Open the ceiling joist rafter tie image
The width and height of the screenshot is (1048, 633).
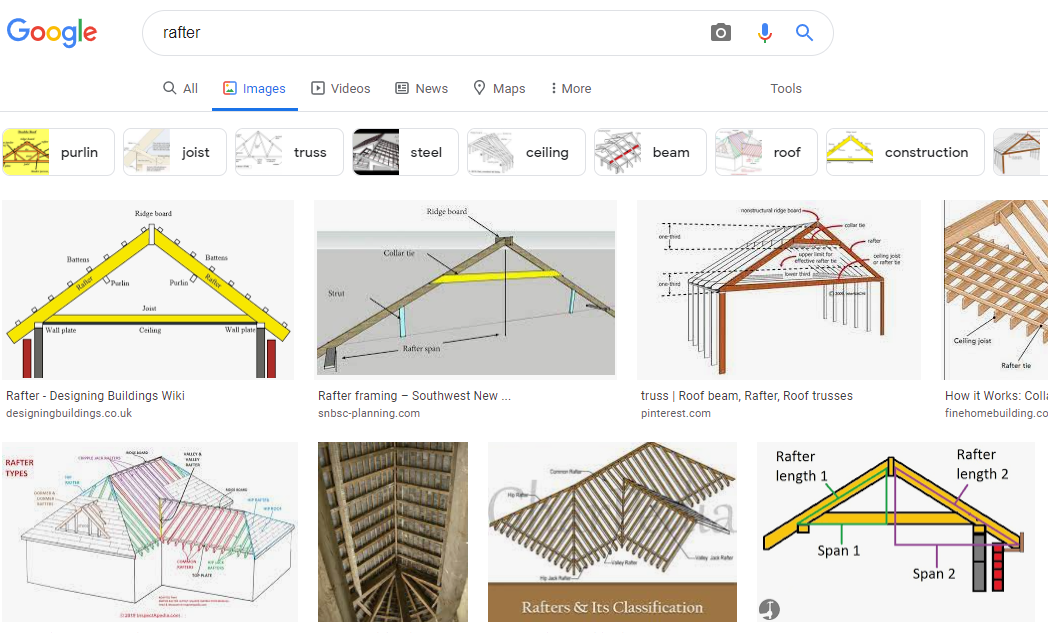coord(996,289)
